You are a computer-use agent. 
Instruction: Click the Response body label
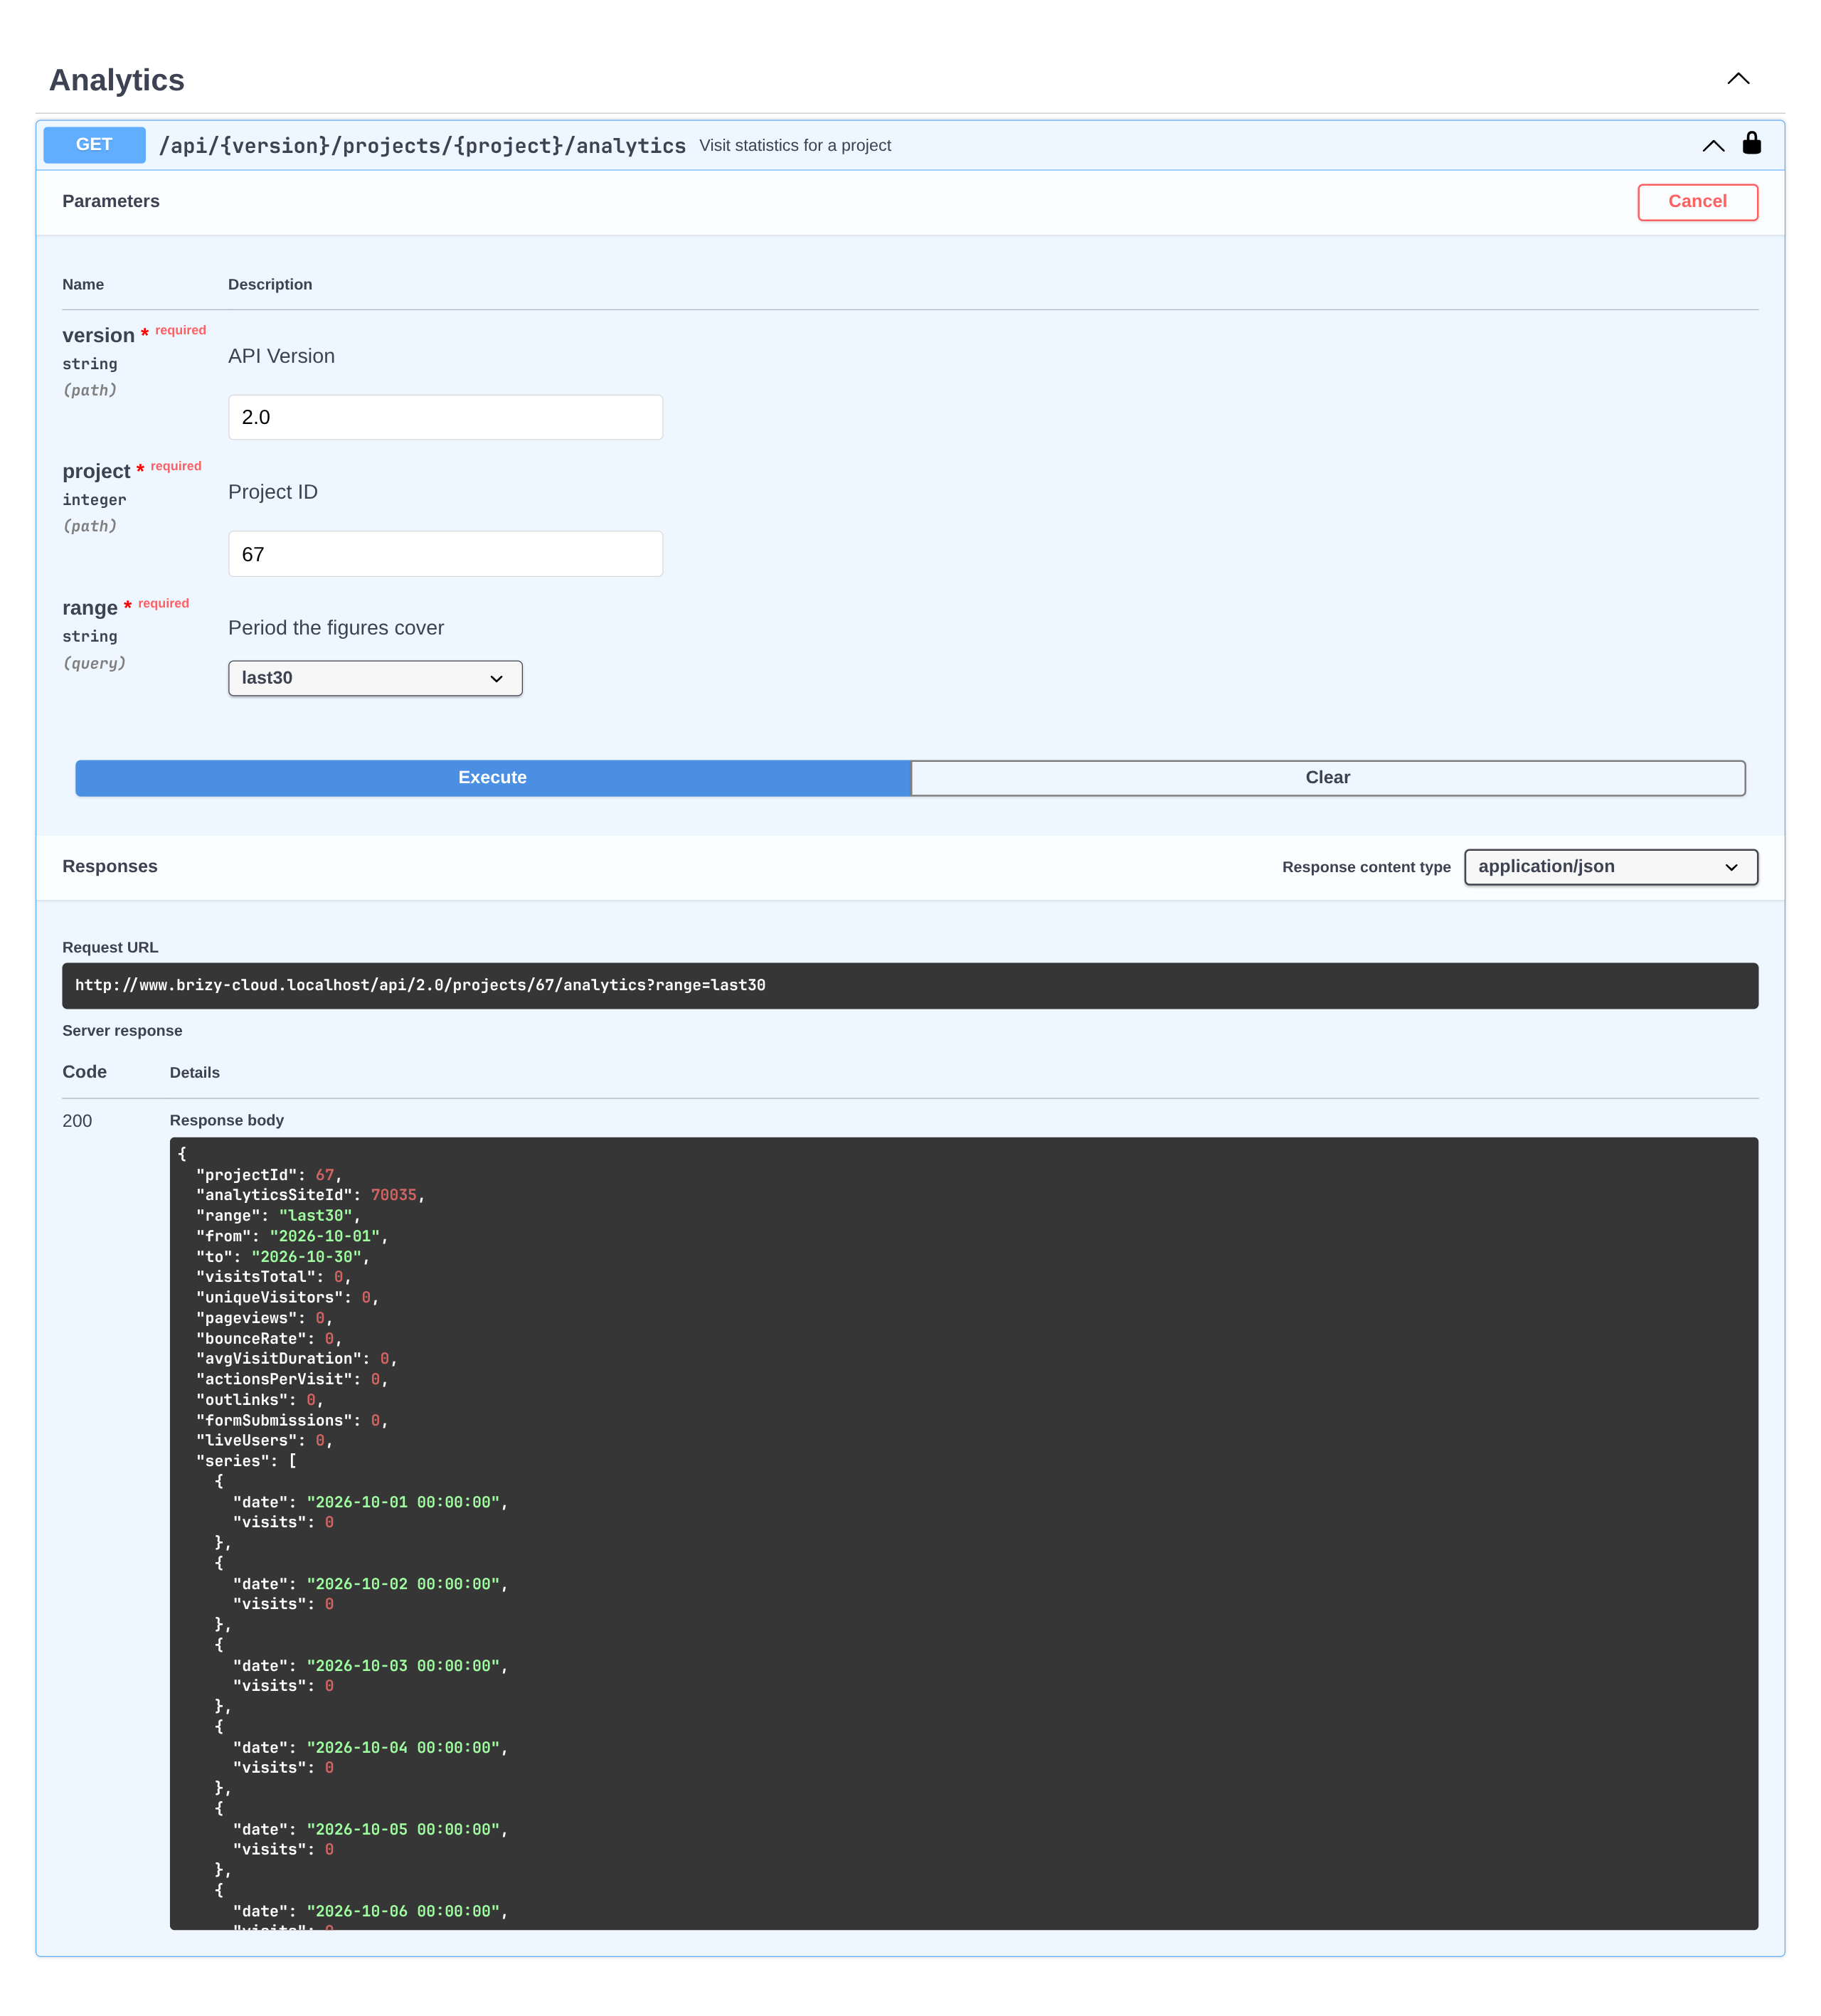[x=227, y=1121]
